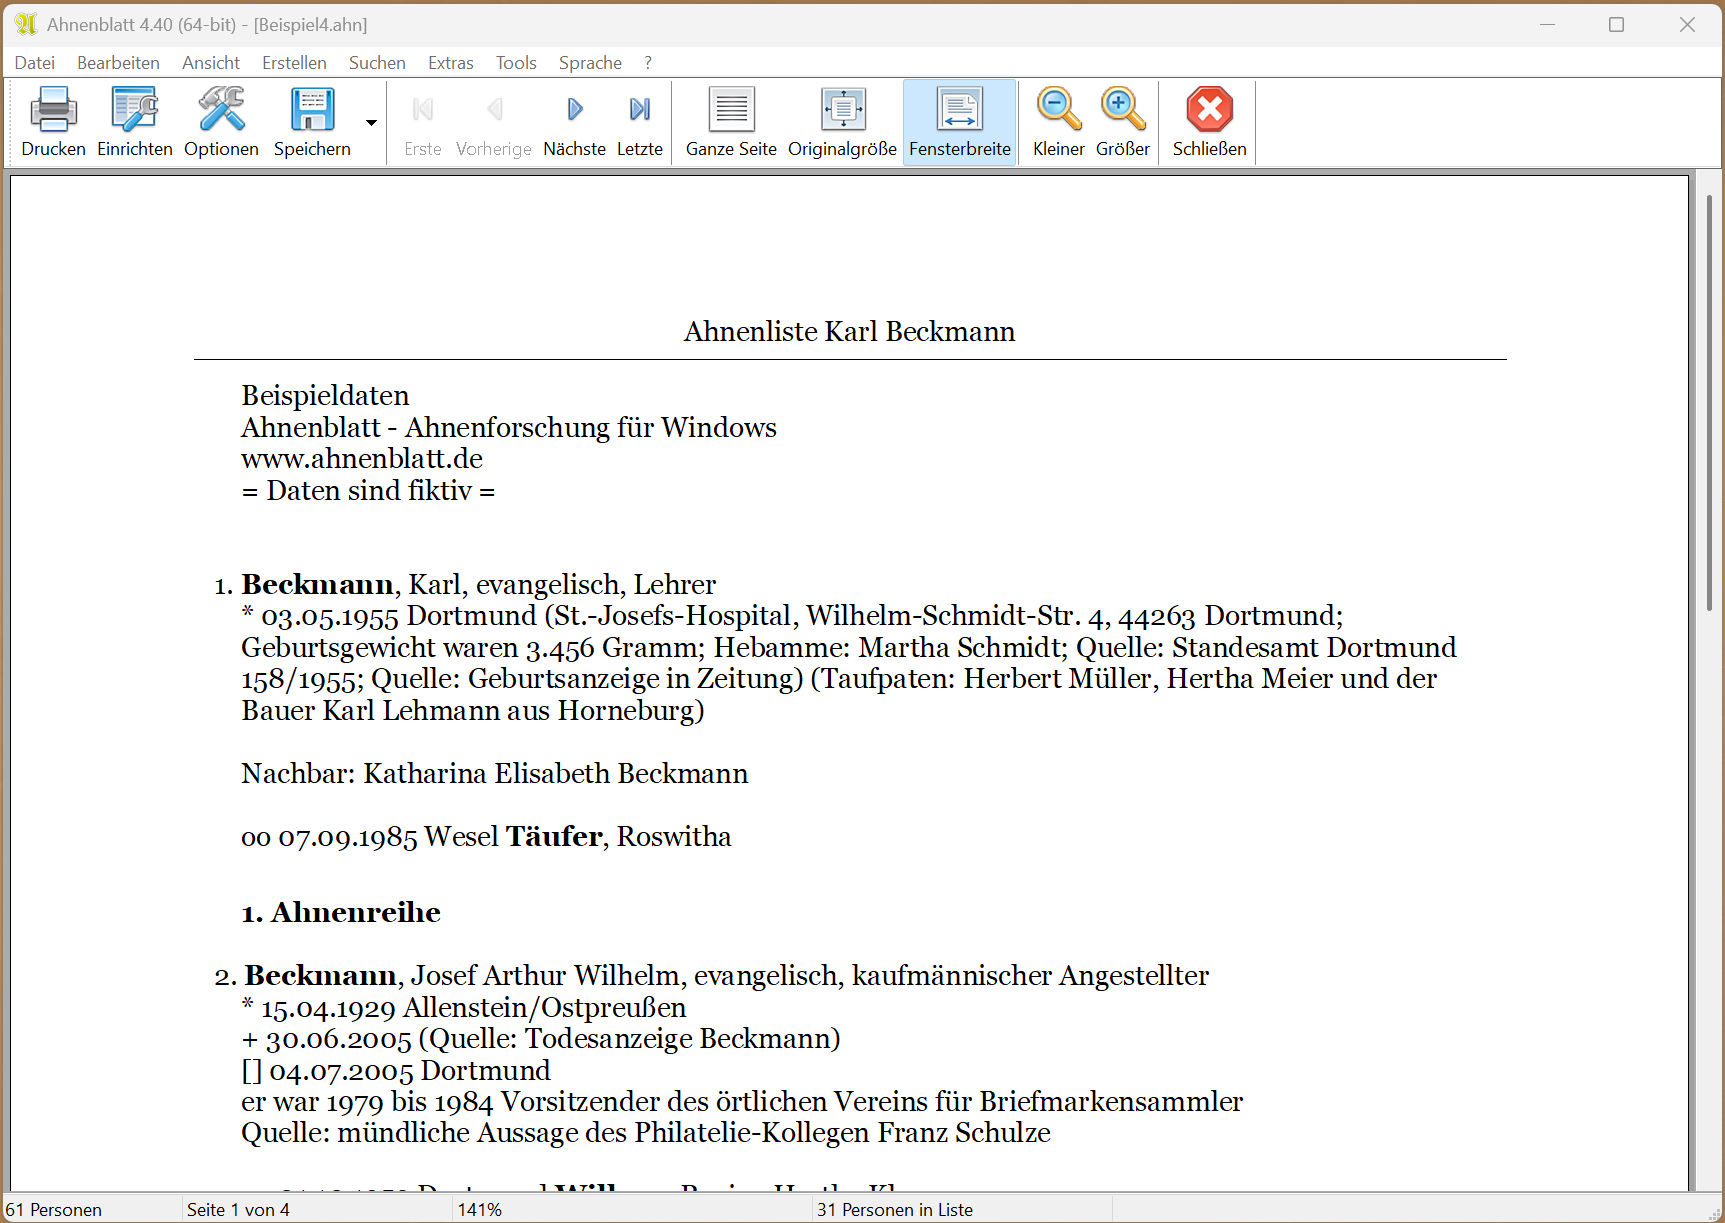This screenshot has width=1725, height=1223.
Task: Click the Drucken printer icon
Action: [x=53, y=111]
